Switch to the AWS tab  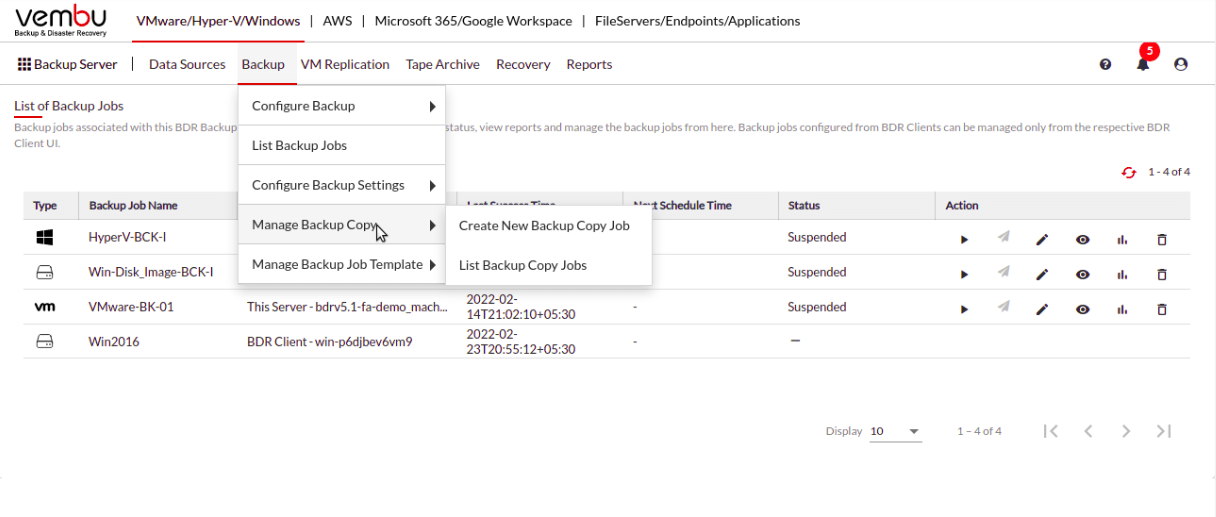[338, 21]
